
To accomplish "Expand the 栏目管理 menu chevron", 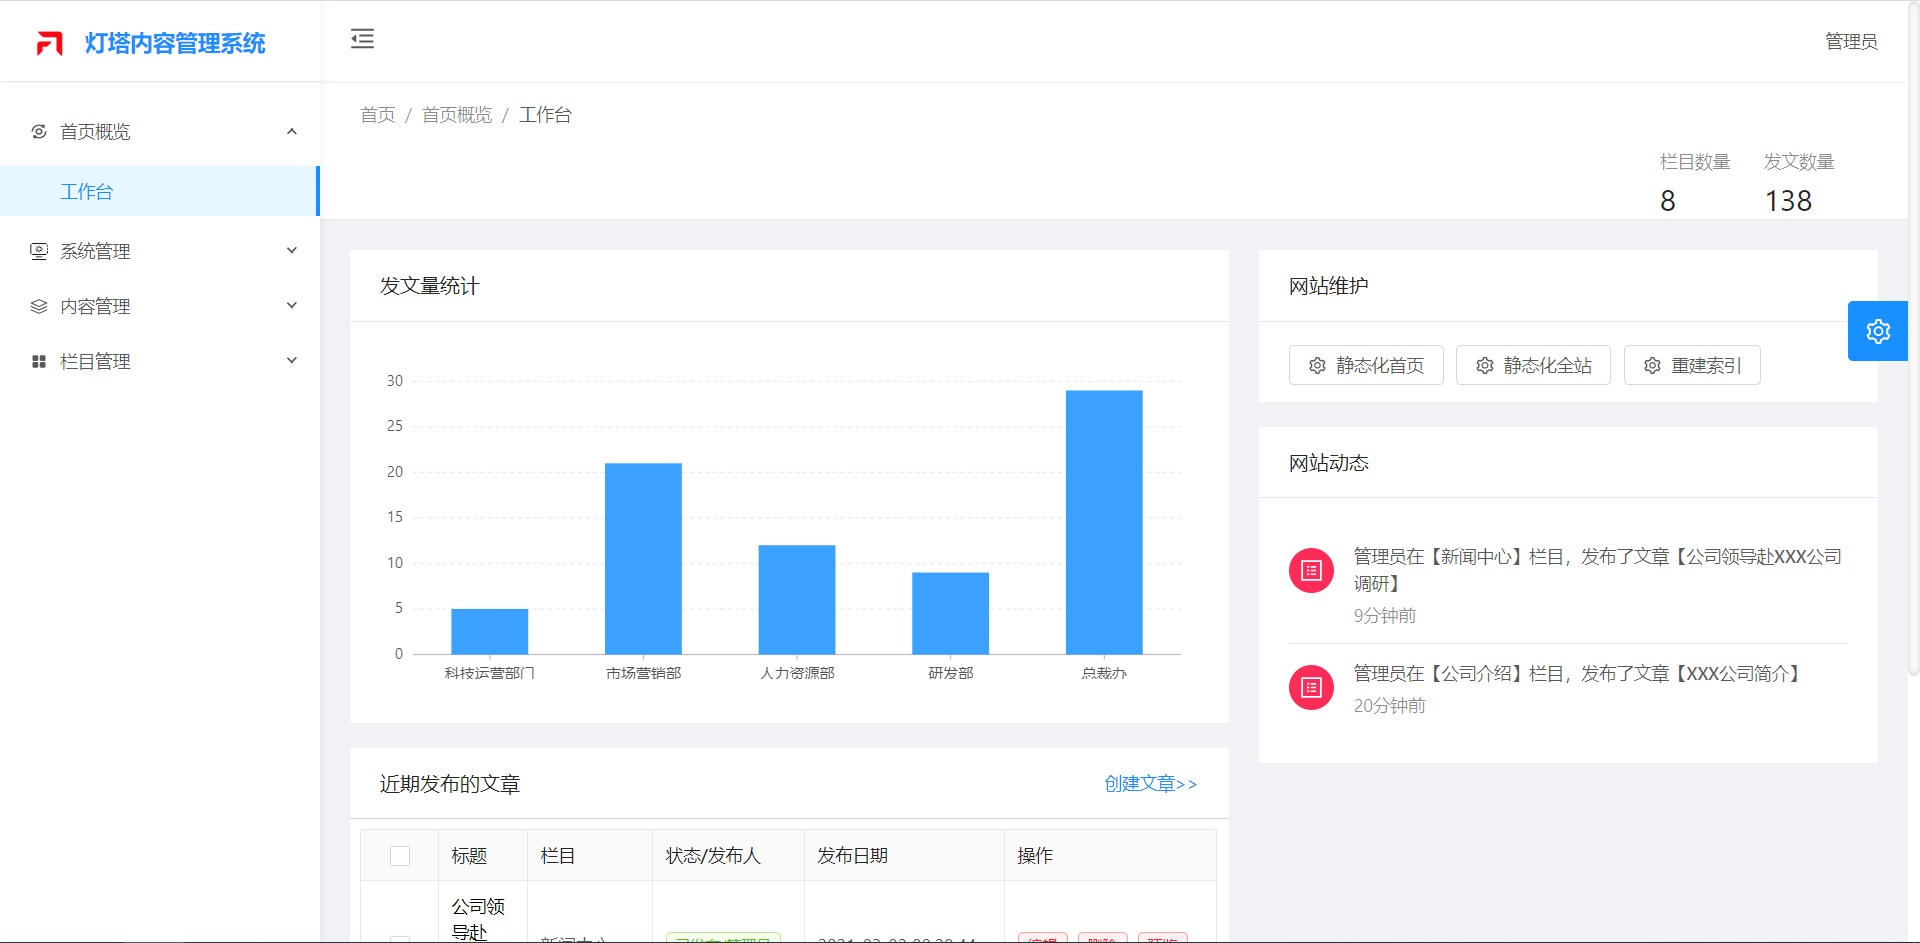I will [292, 361].
